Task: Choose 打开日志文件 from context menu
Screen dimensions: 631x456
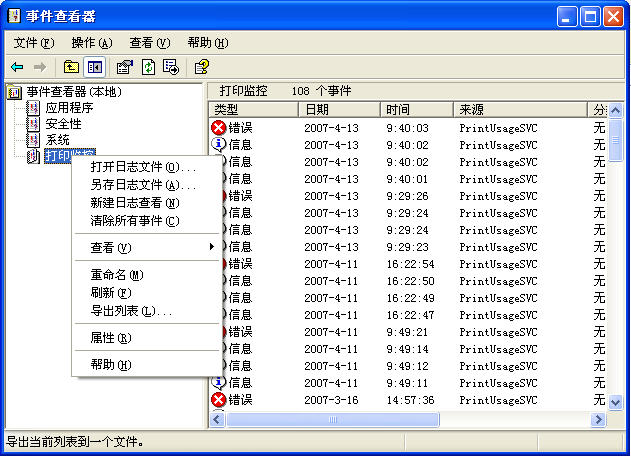Action: coord(143,167)
